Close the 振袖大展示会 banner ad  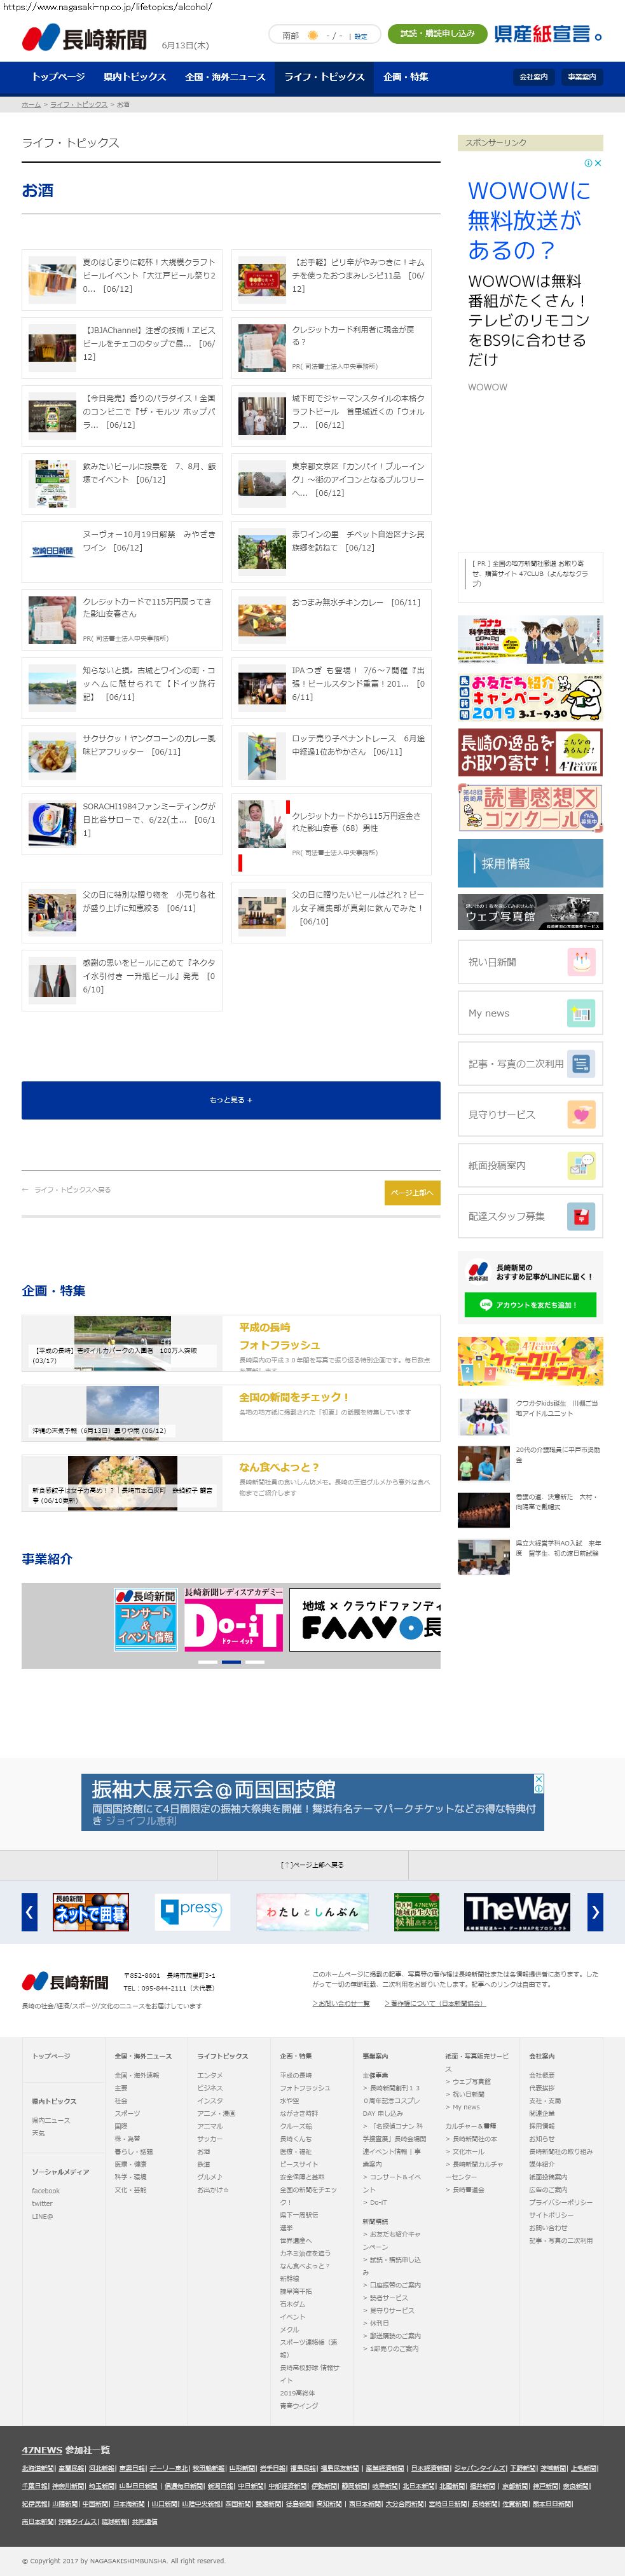tap(539, 1780)
